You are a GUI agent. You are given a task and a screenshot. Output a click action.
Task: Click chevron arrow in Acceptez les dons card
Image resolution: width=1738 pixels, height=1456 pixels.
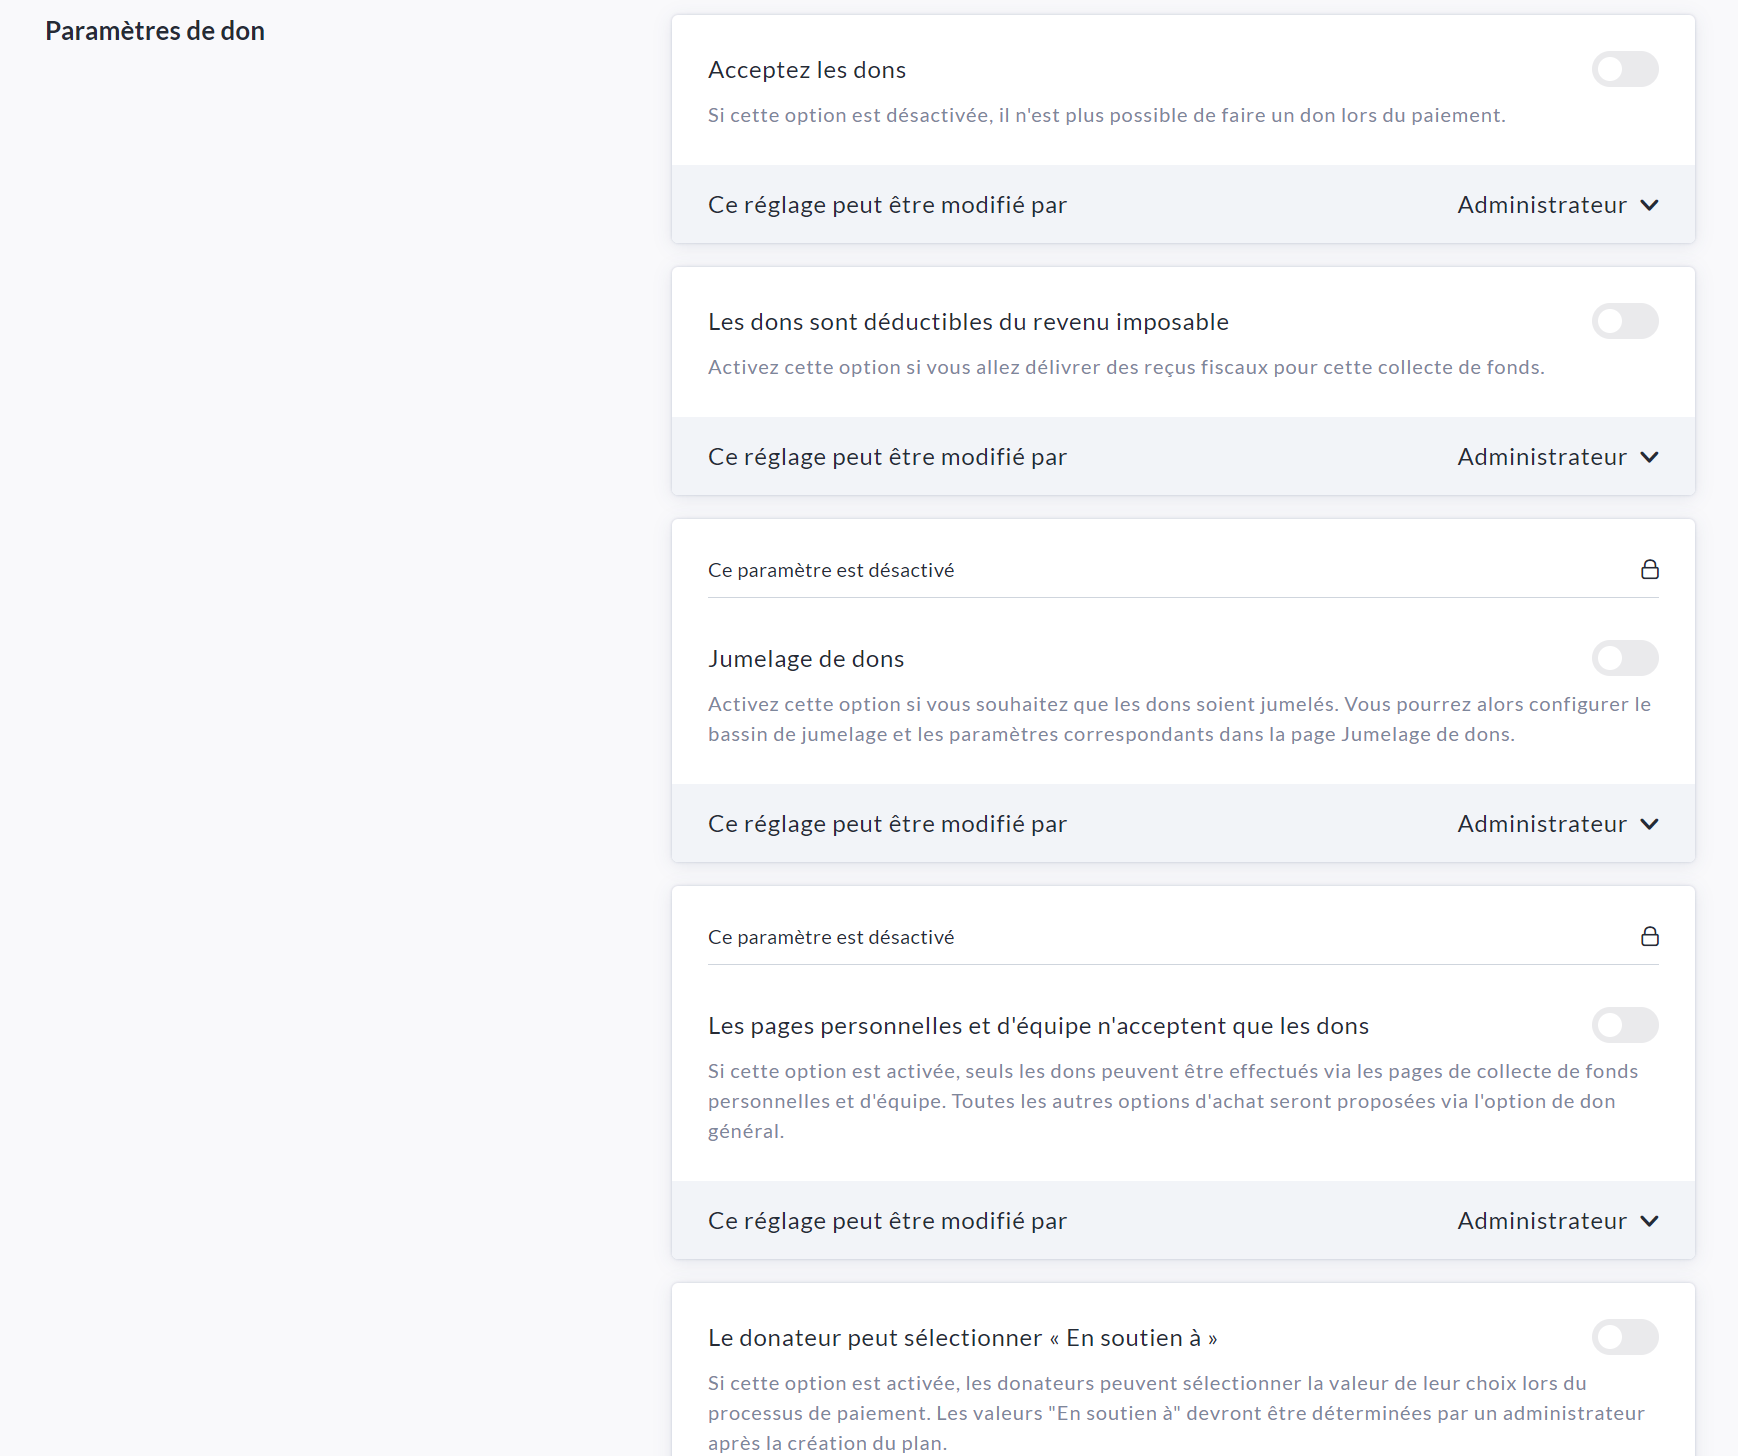[1649, 205]
